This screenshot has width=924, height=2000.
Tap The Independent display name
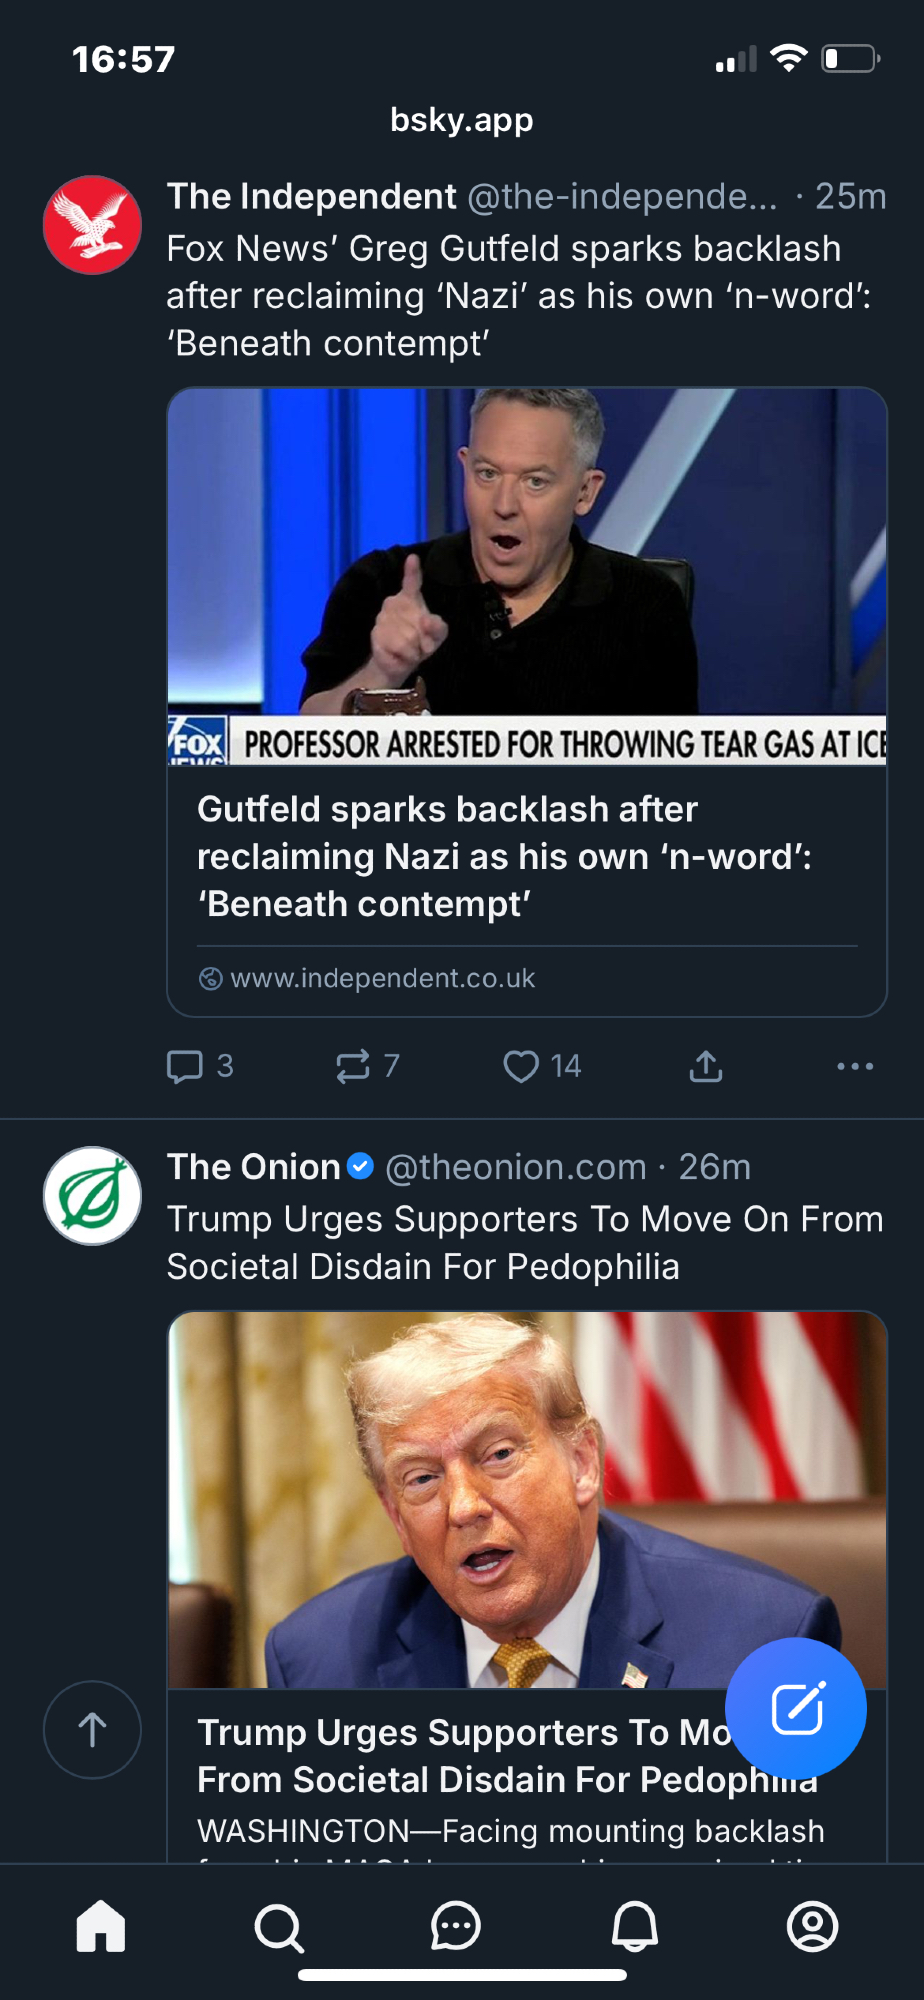point(311,197)
